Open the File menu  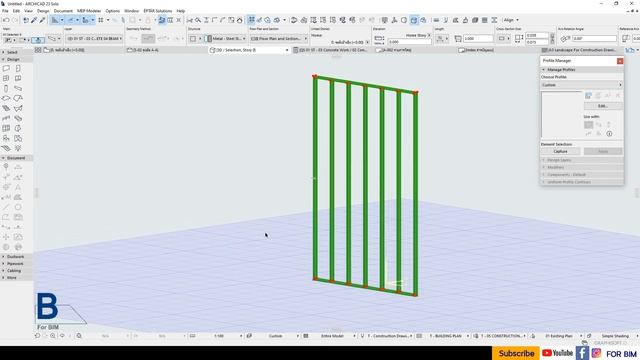click(x=5, y=11)
